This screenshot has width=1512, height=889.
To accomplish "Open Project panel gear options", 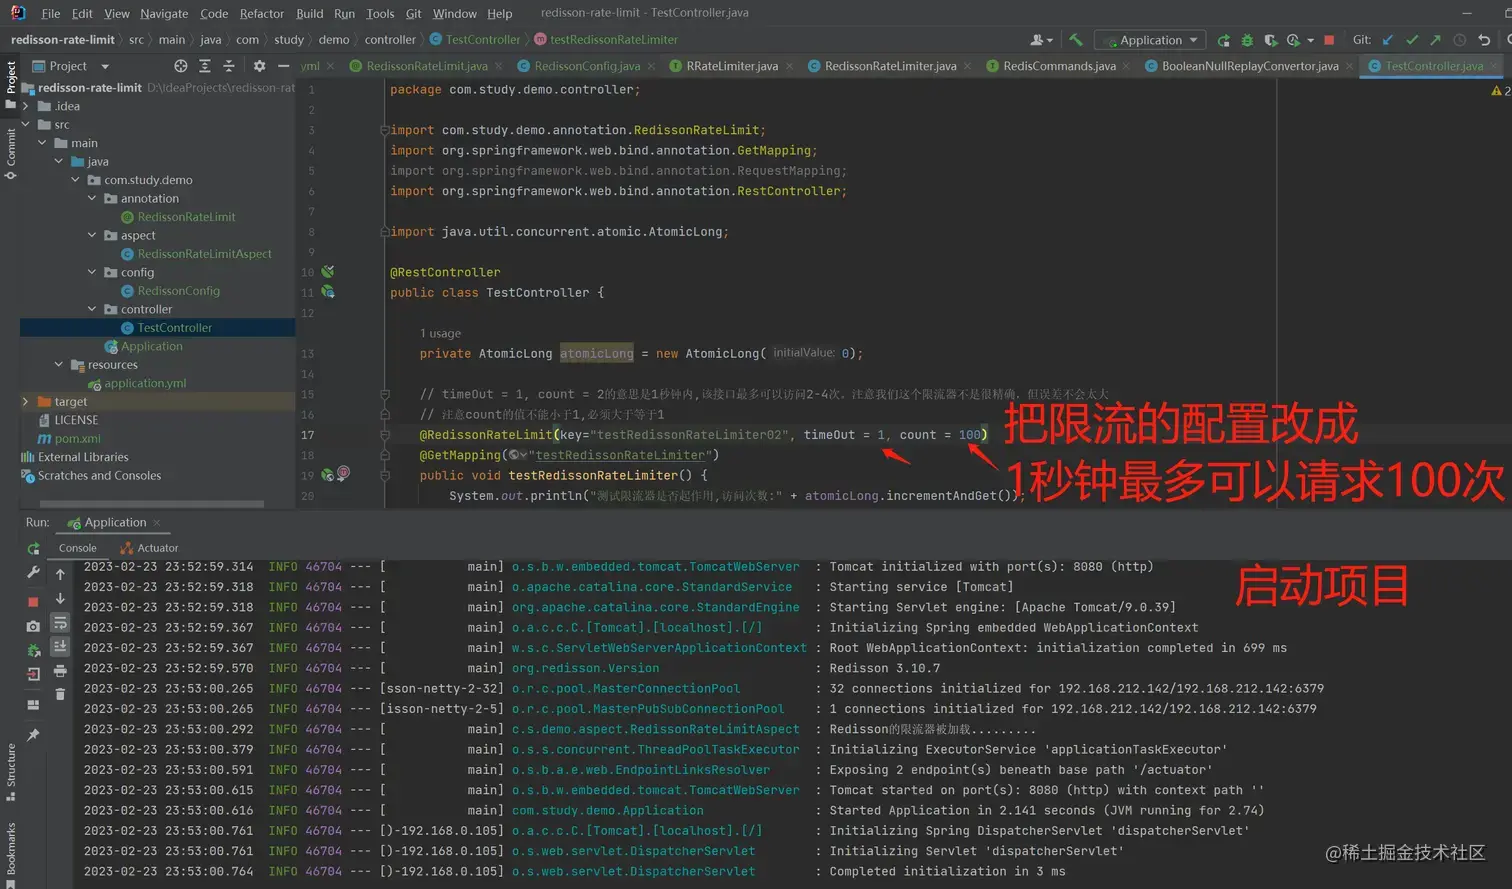I will tap(259, 66).
